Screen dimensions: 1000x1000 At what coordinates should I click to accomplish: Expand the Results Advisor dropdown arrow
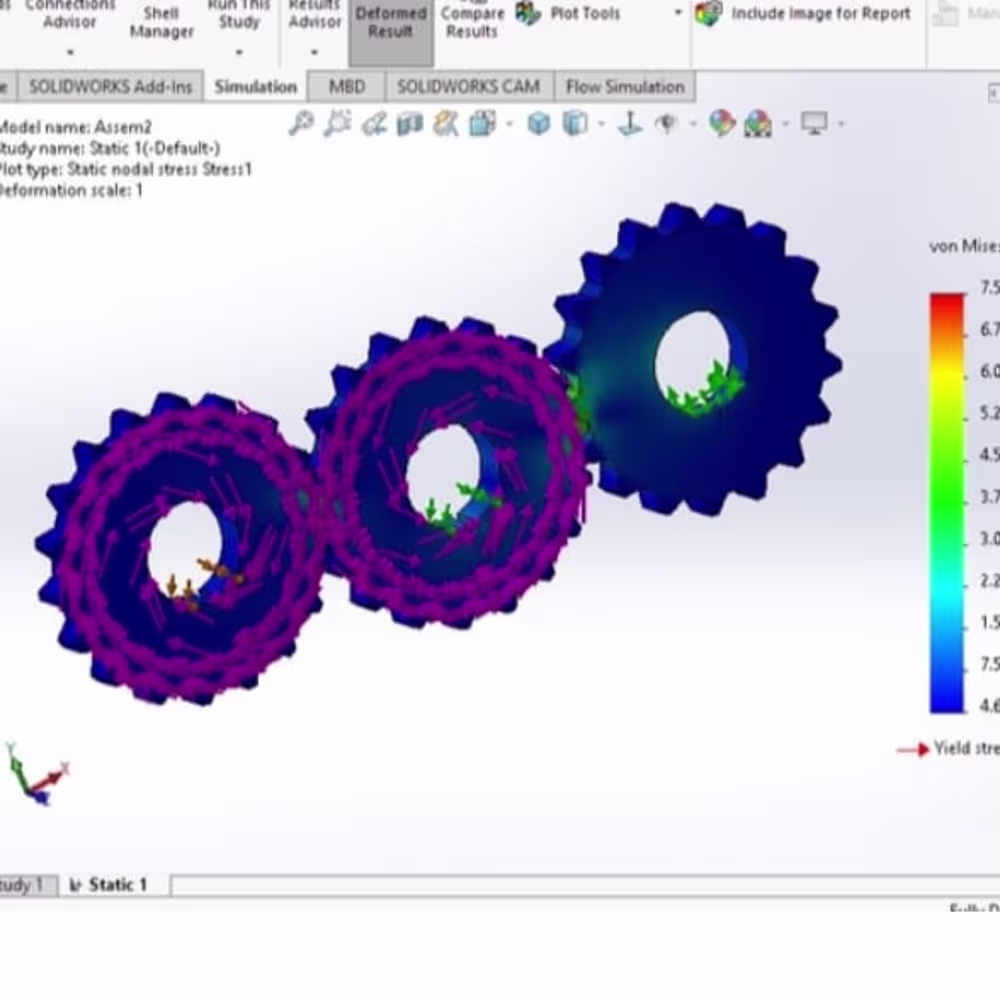(314, 52)
